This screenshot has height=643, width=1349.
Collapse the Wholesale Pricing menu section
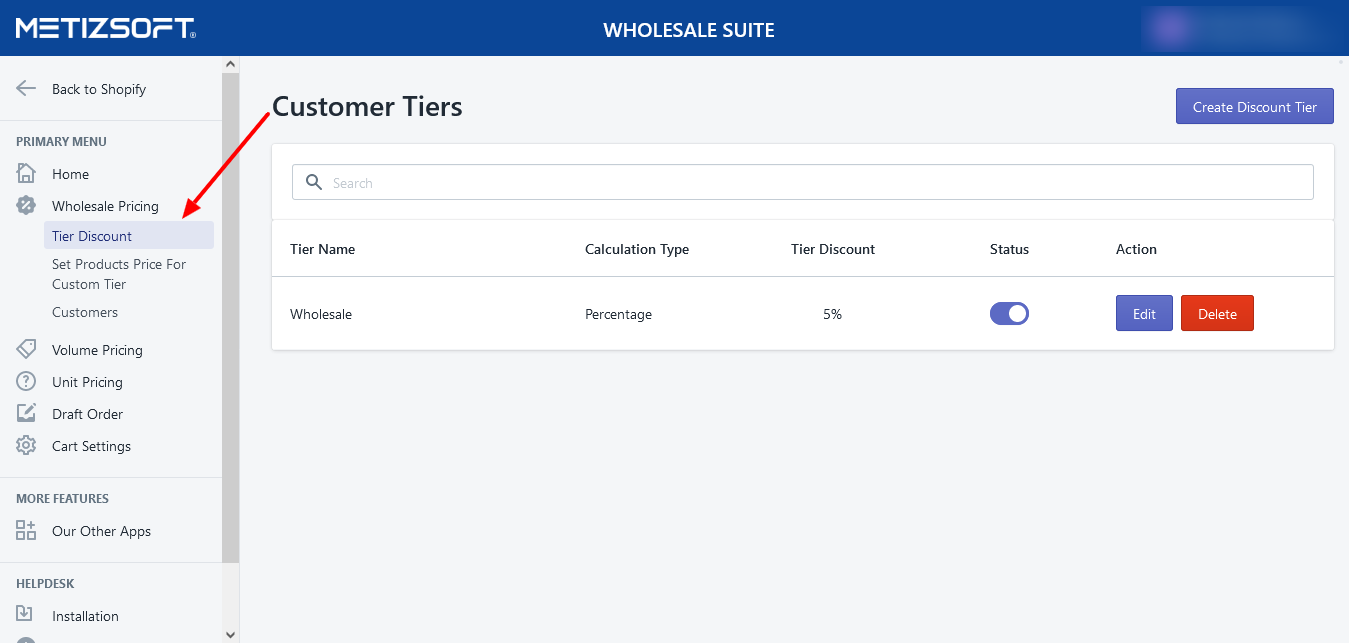point(105,206)
